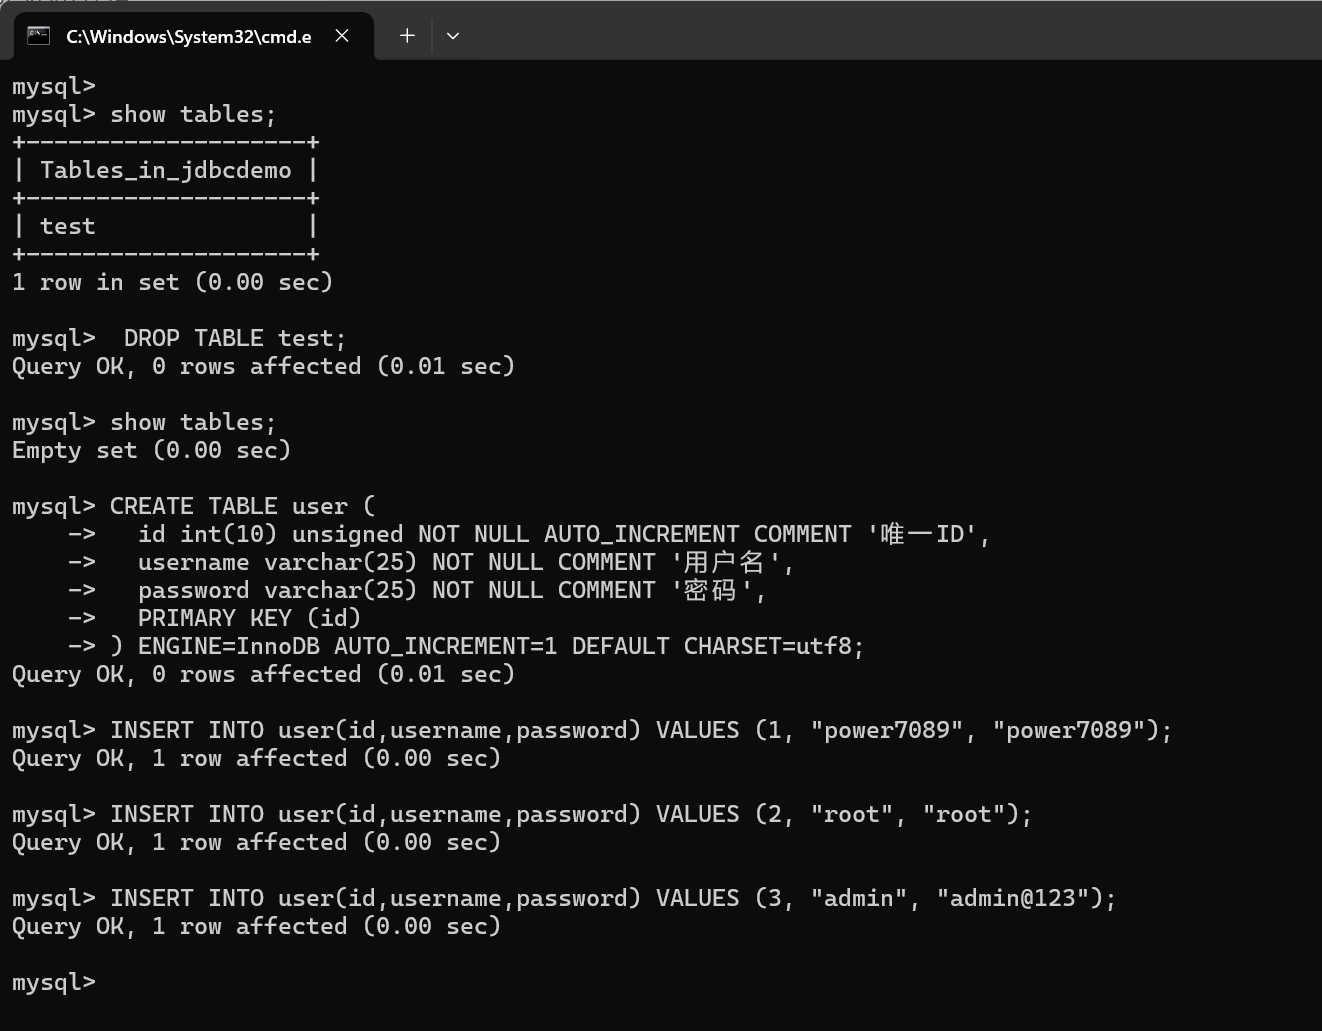Viewport: 1322px width, 1031px height.
Task: Select the C:\Windows\System32\cmd.e tab title
Action: point(188,37)
